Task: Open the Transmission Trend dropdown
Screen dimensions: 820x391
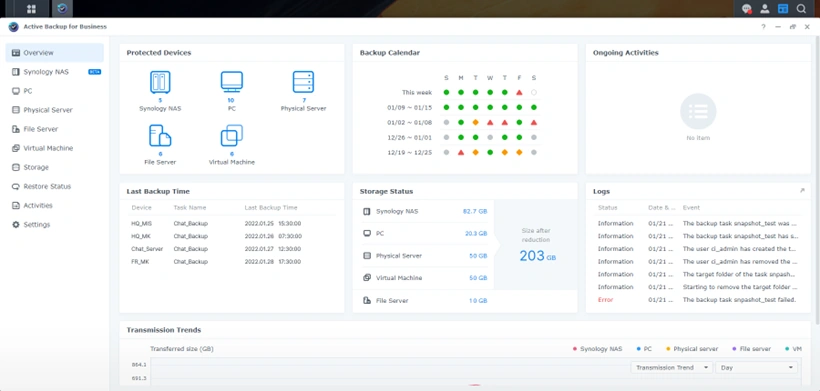Action: [x=671, y=367]
